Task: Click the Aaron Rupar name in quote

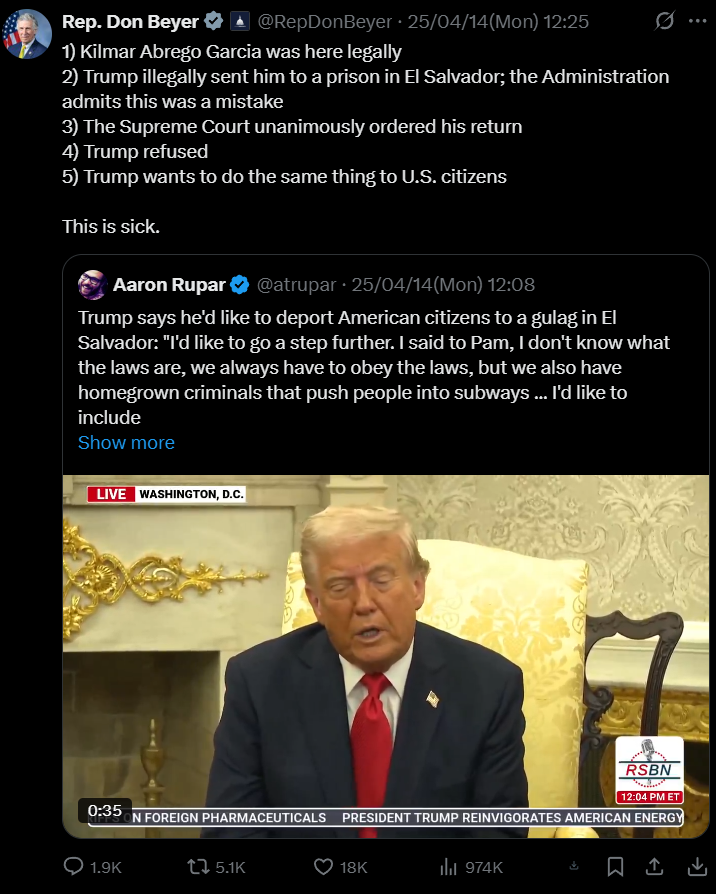Action: point(169,285)
